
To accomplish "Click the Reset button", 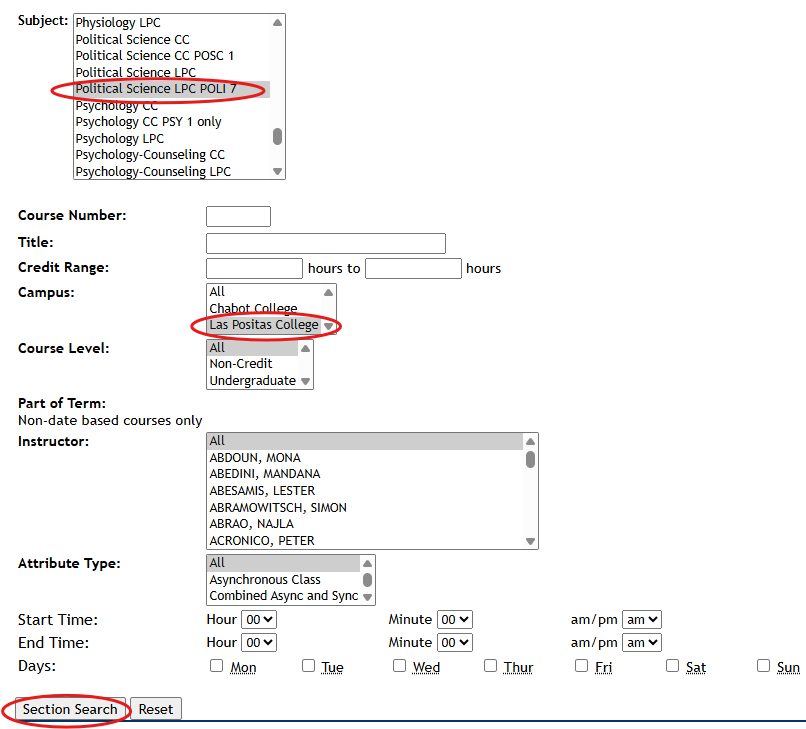I will [x=156, y=709].
